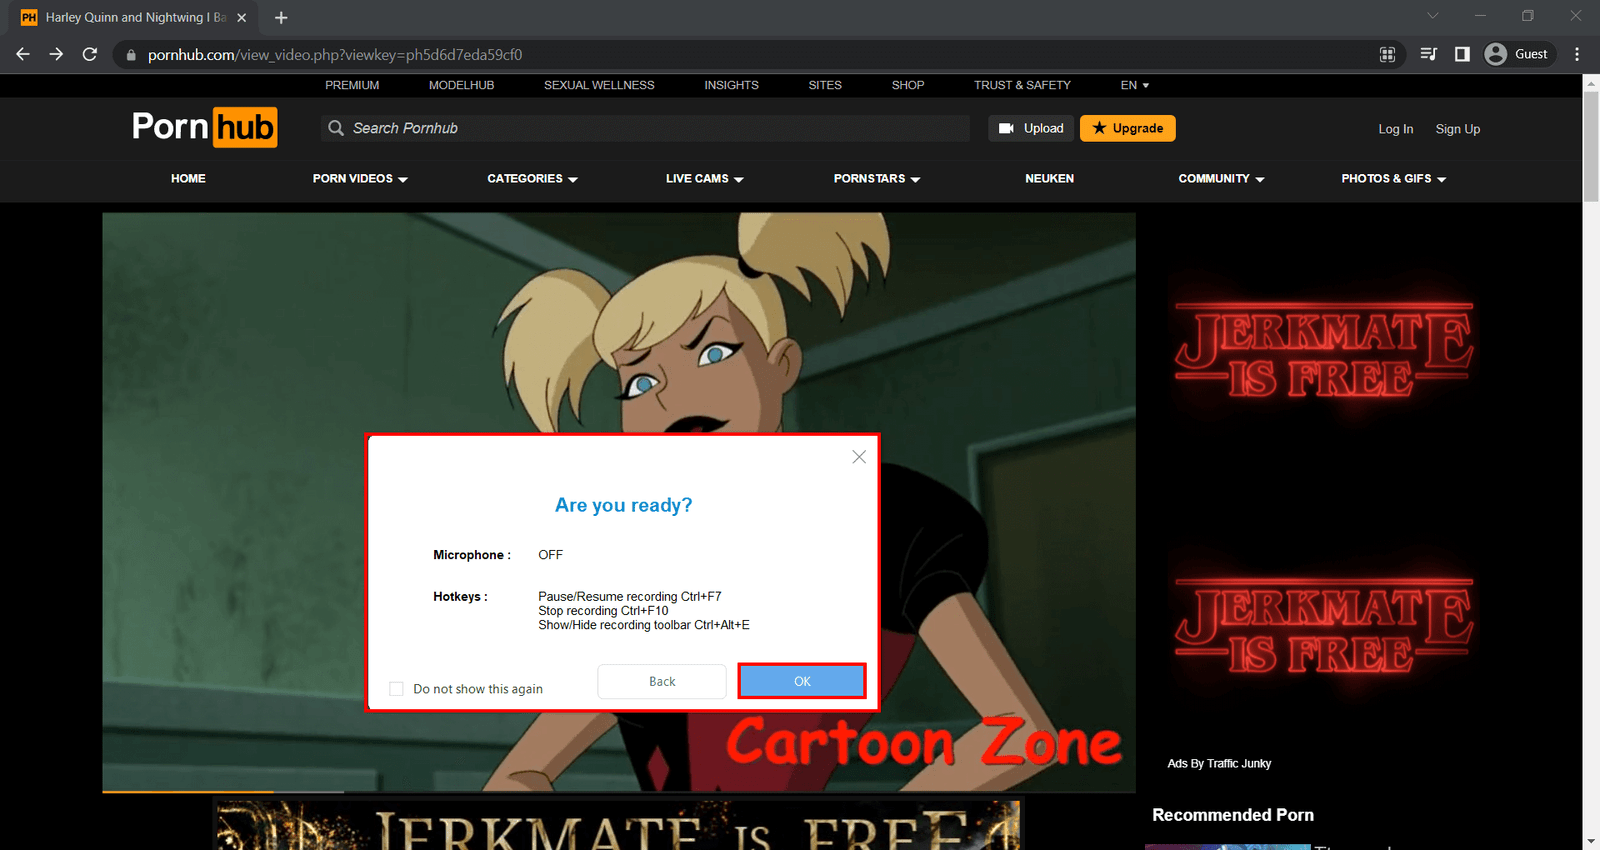1600x850 pixels.
Task: Expand the COMMUNITY dropdown
Action: pos(1221,179)
